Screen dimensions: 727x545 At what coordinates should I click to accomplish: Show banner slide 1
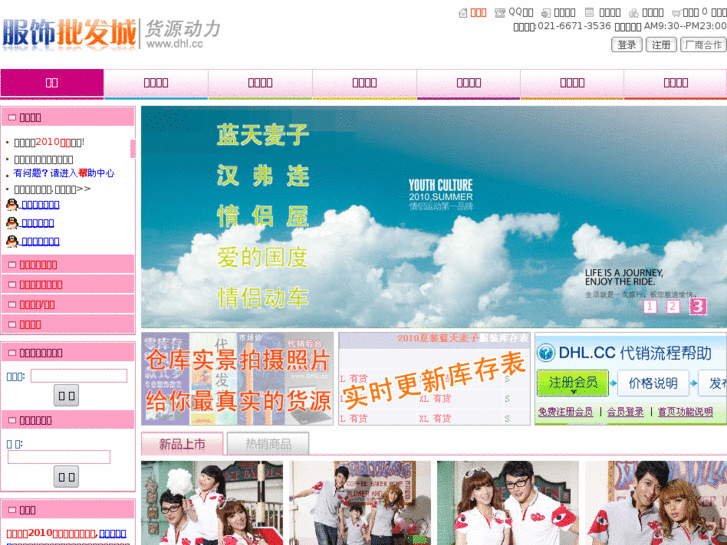click(x=650, y=307)
